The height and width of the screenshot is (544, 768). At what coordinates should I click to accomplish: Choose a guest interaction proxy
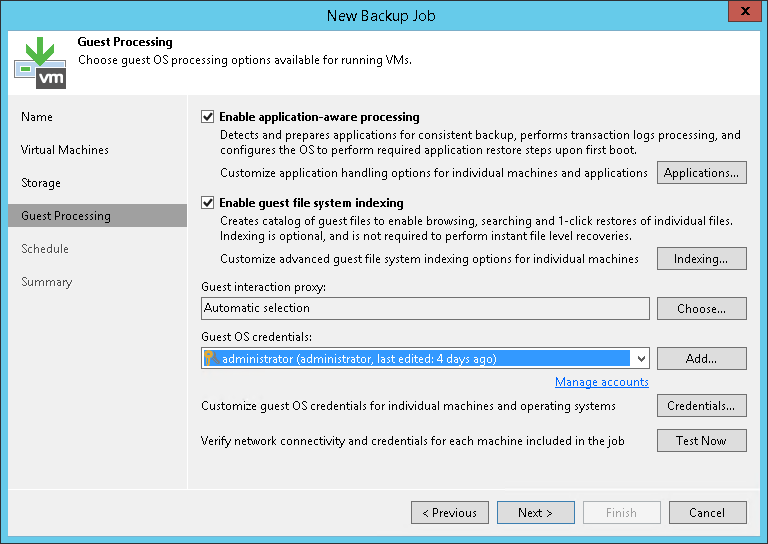coord(701,309)
